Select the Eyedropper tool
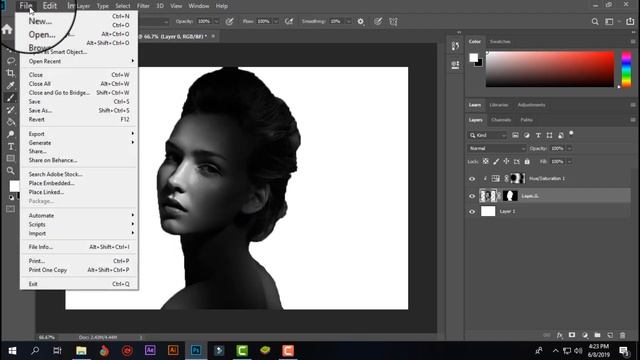Image resolution: width=640 pixels, height=360 pixels. click(x=11, y=85)
